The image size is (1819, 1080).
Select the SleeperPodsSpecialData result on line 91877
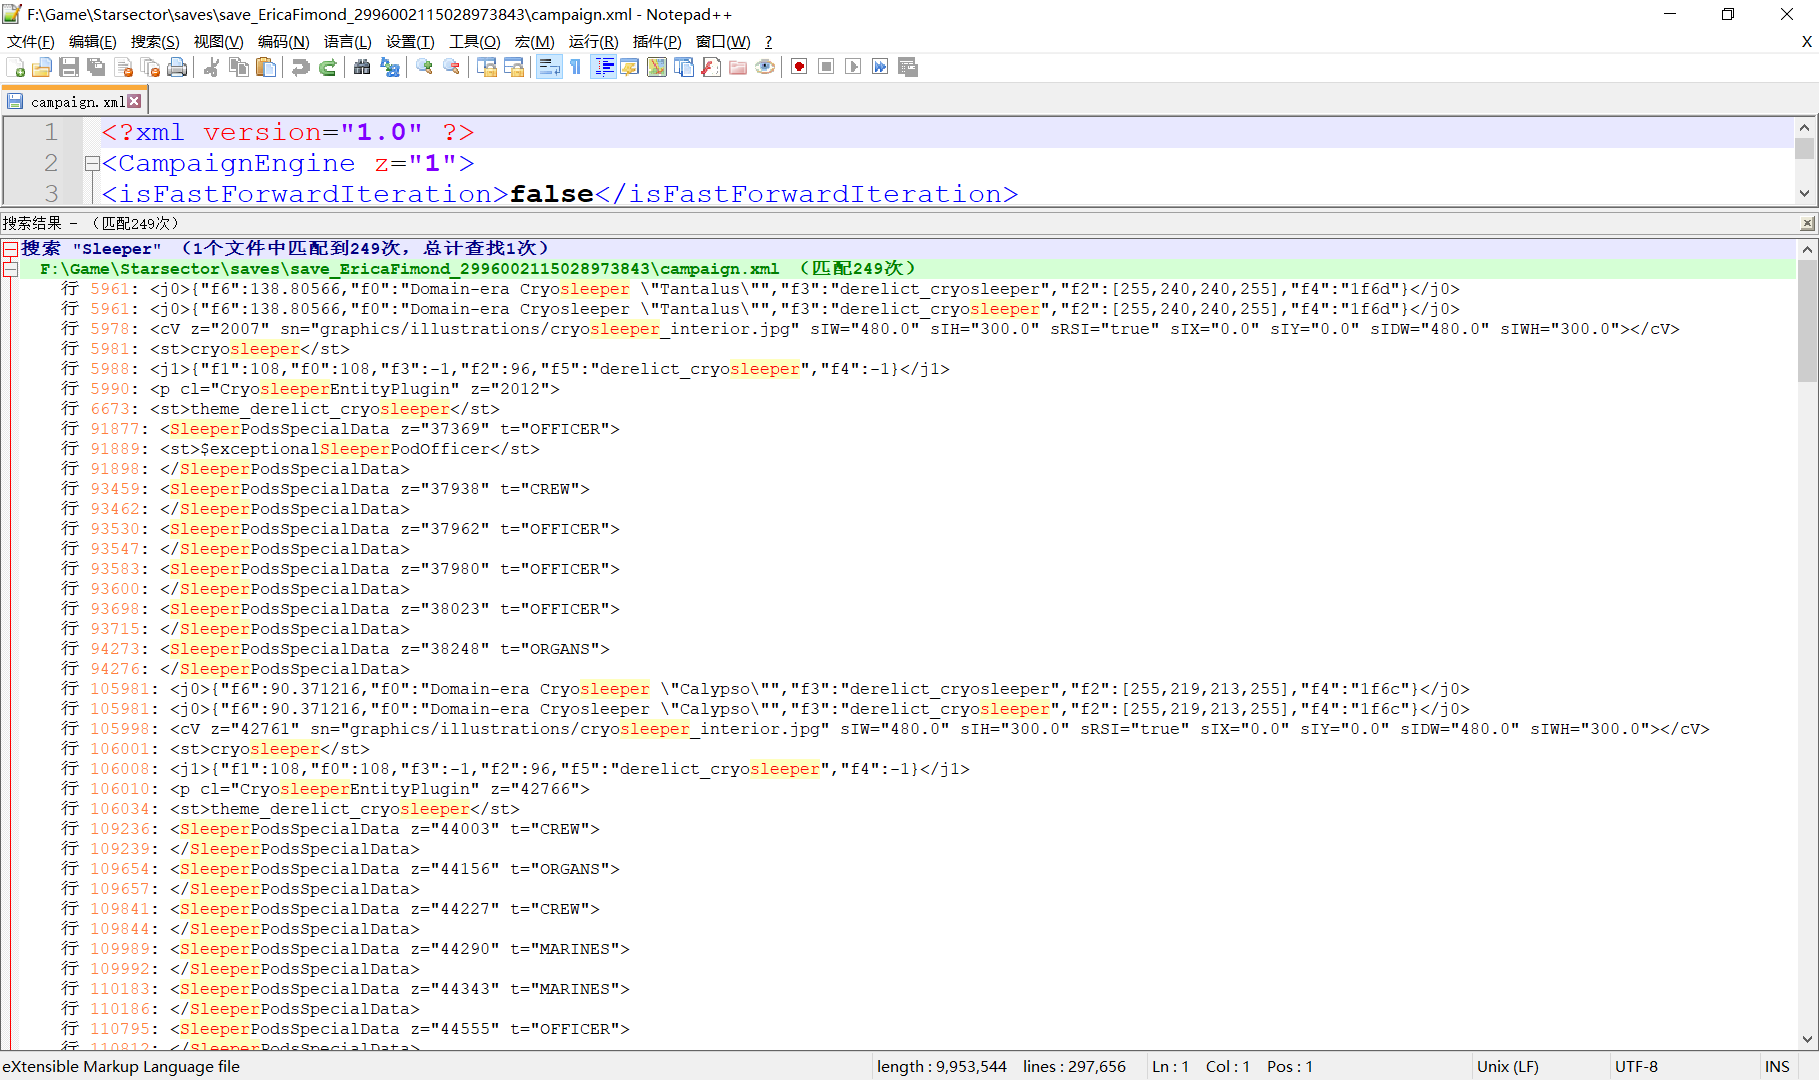click(x=390, y=428)
